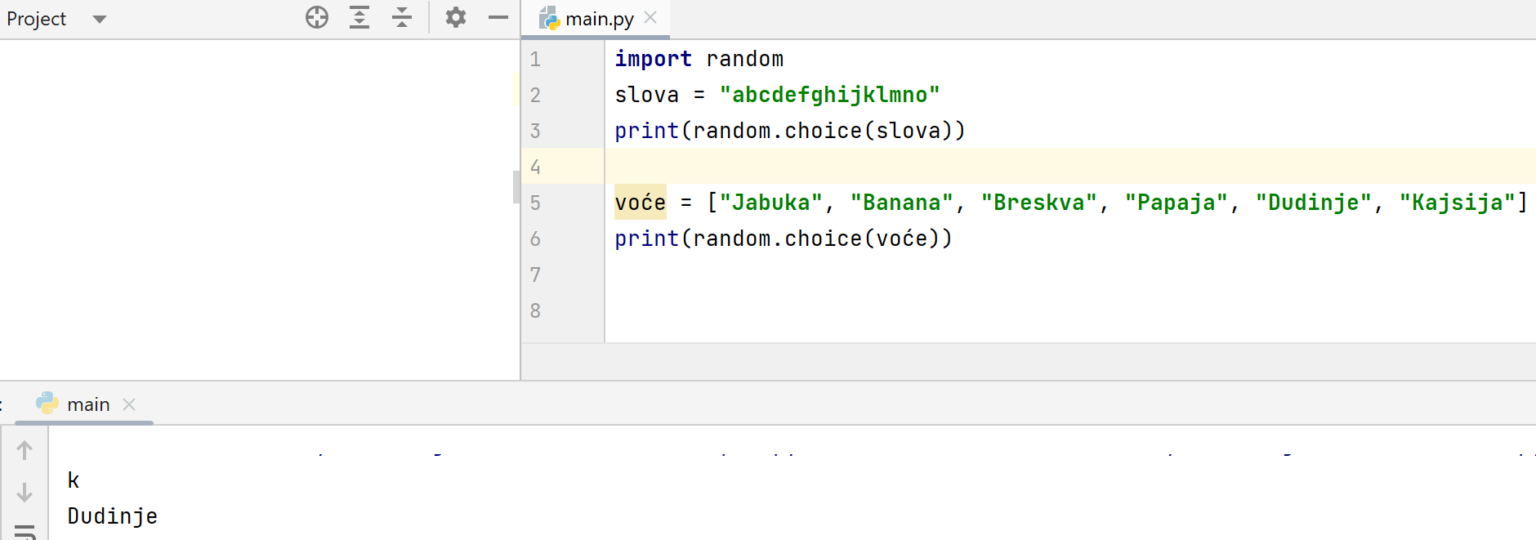Expand all items in Project panel
This screenshot has height=540, width=1536.
(x=360, y=18)
